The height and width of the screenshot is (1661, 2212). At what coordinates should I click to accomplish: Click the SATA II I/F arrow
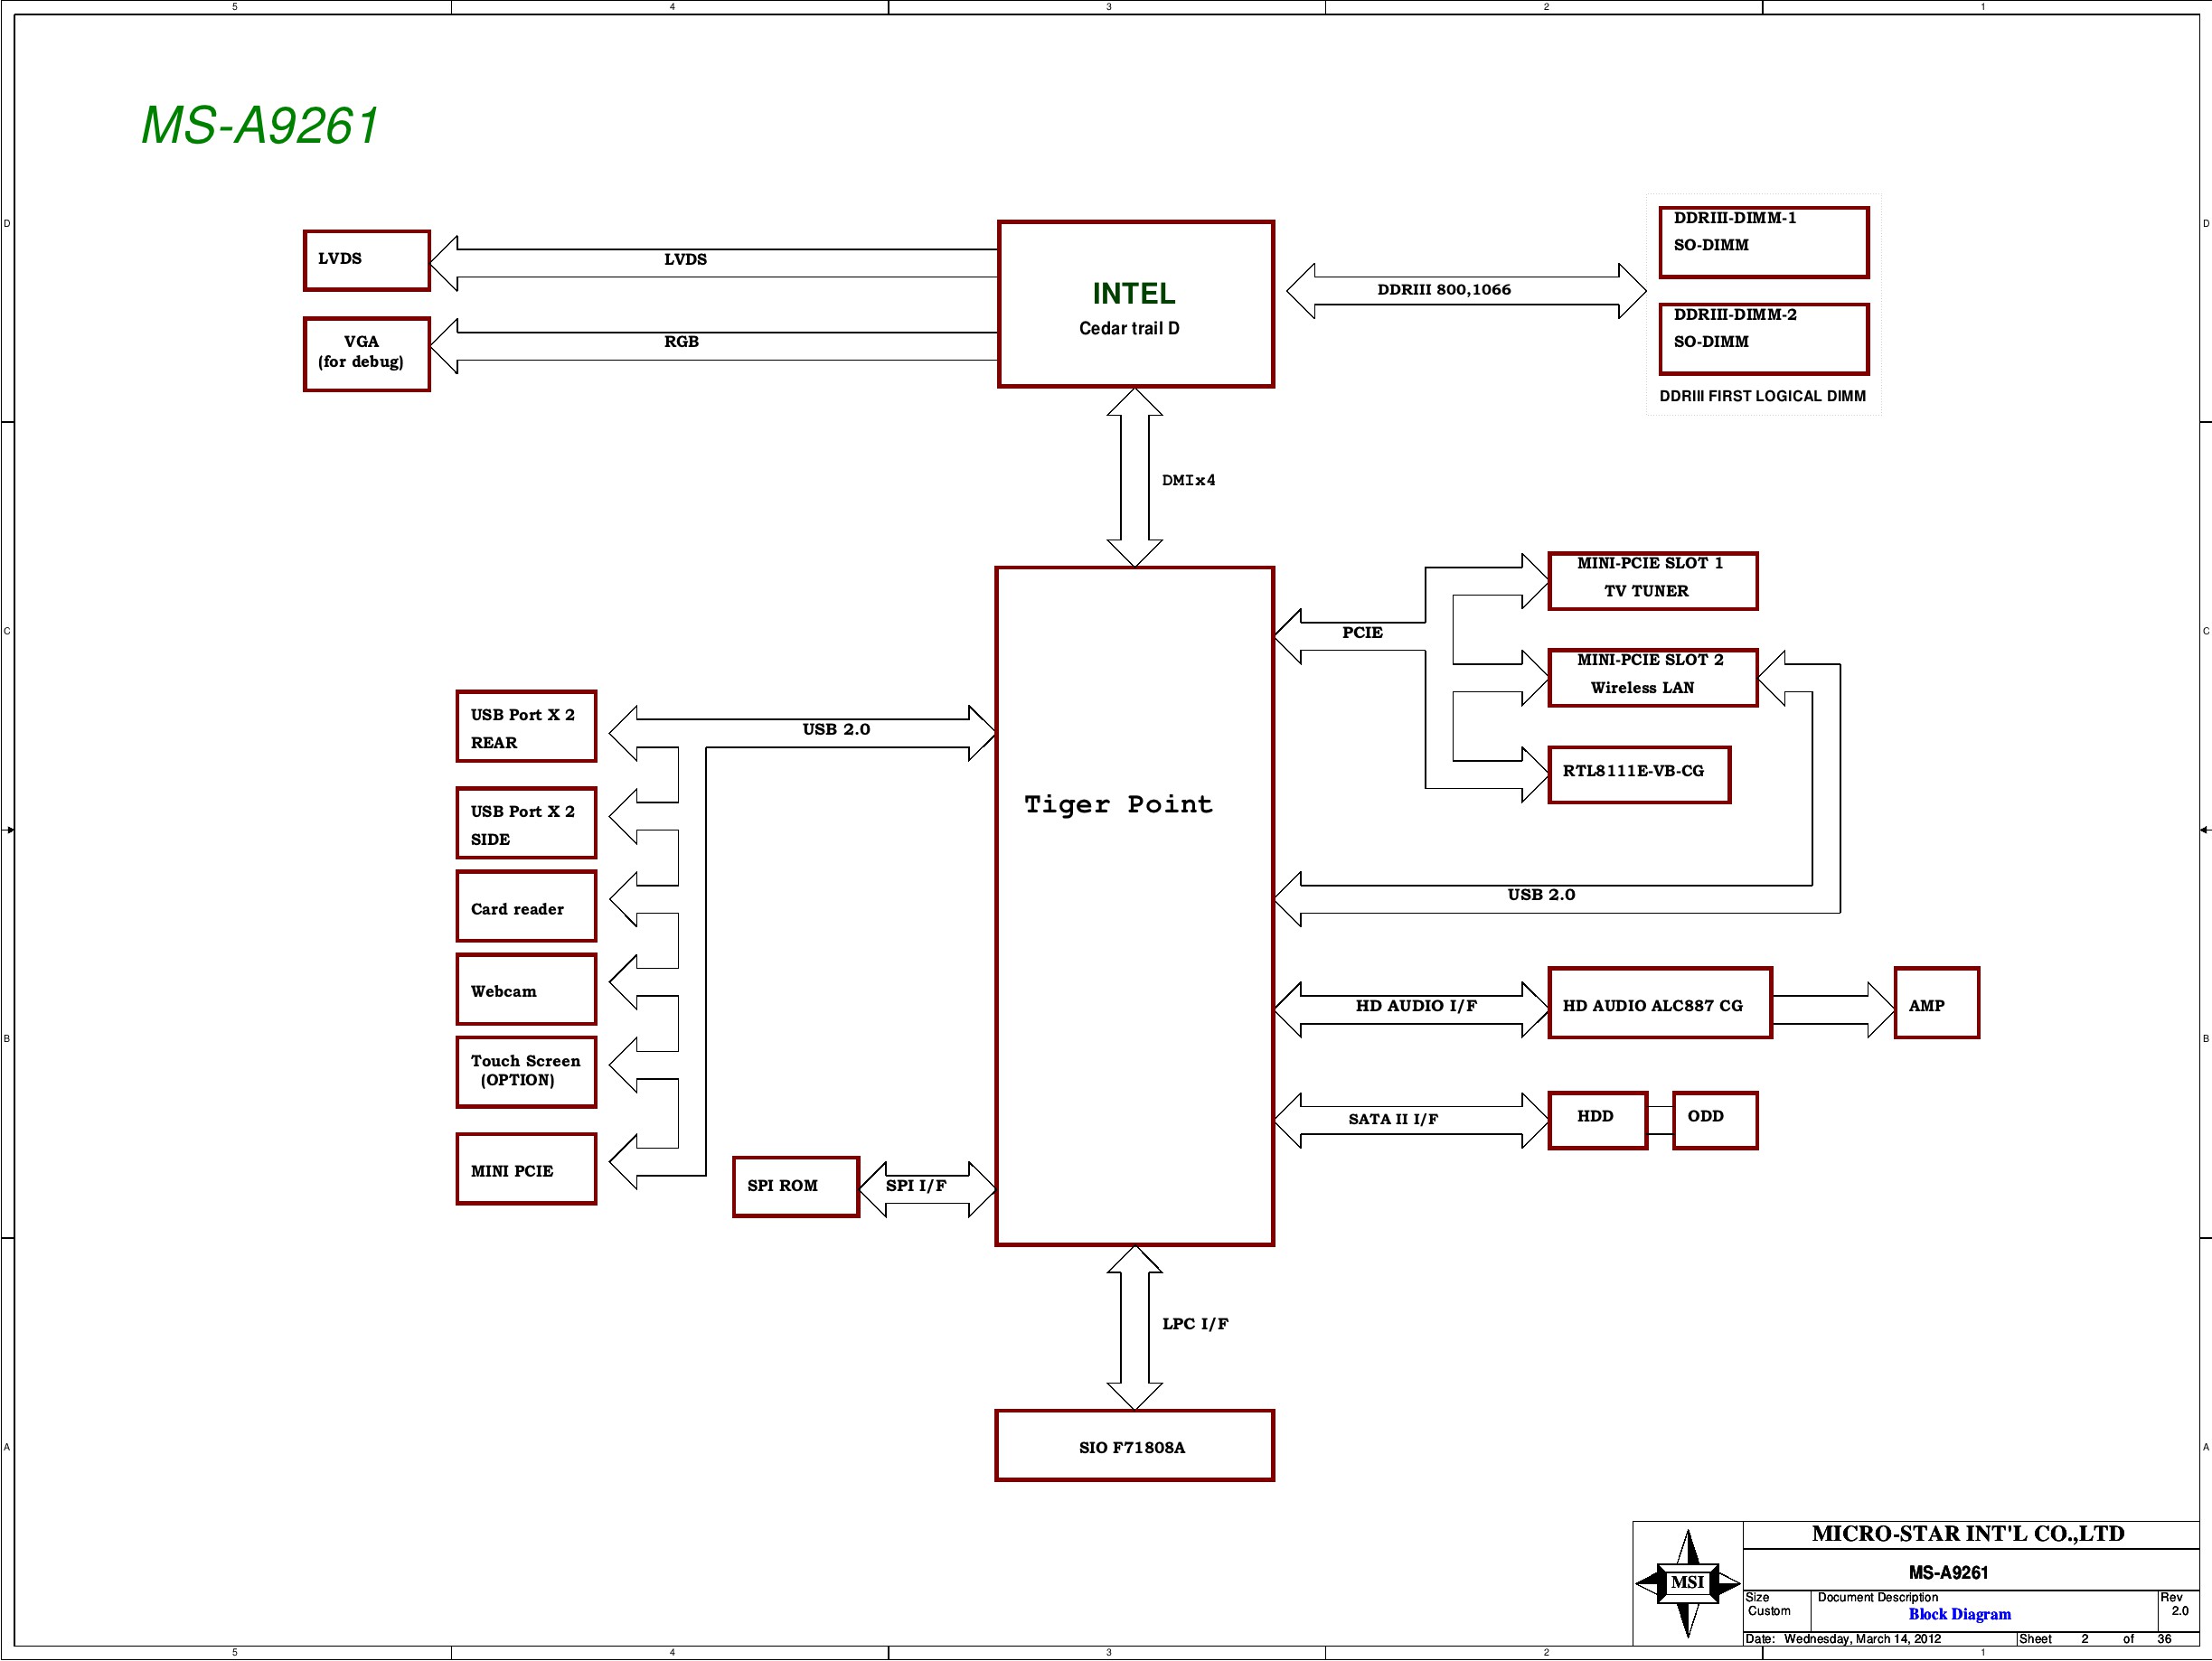1411,1120
